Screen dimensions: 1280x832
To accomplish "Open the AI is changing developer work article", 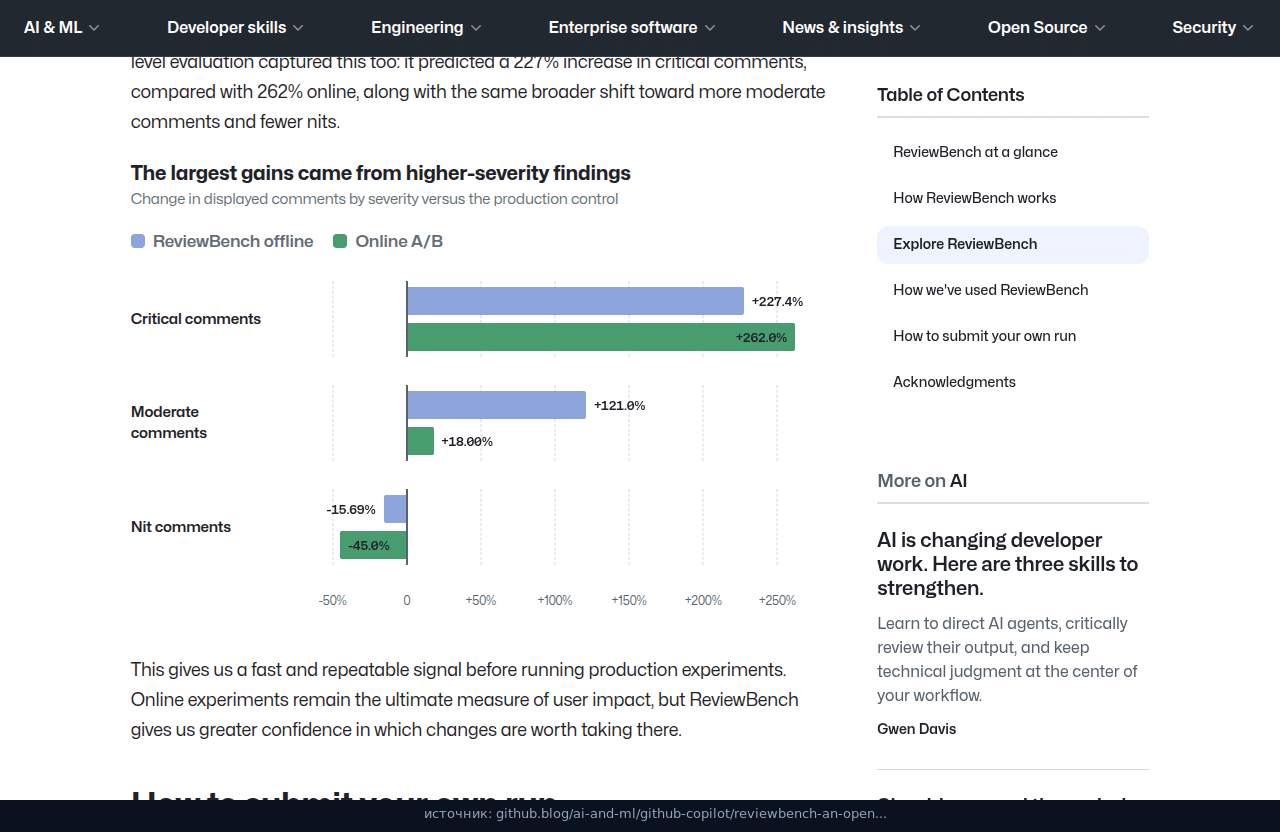I will pos(1007,564).
